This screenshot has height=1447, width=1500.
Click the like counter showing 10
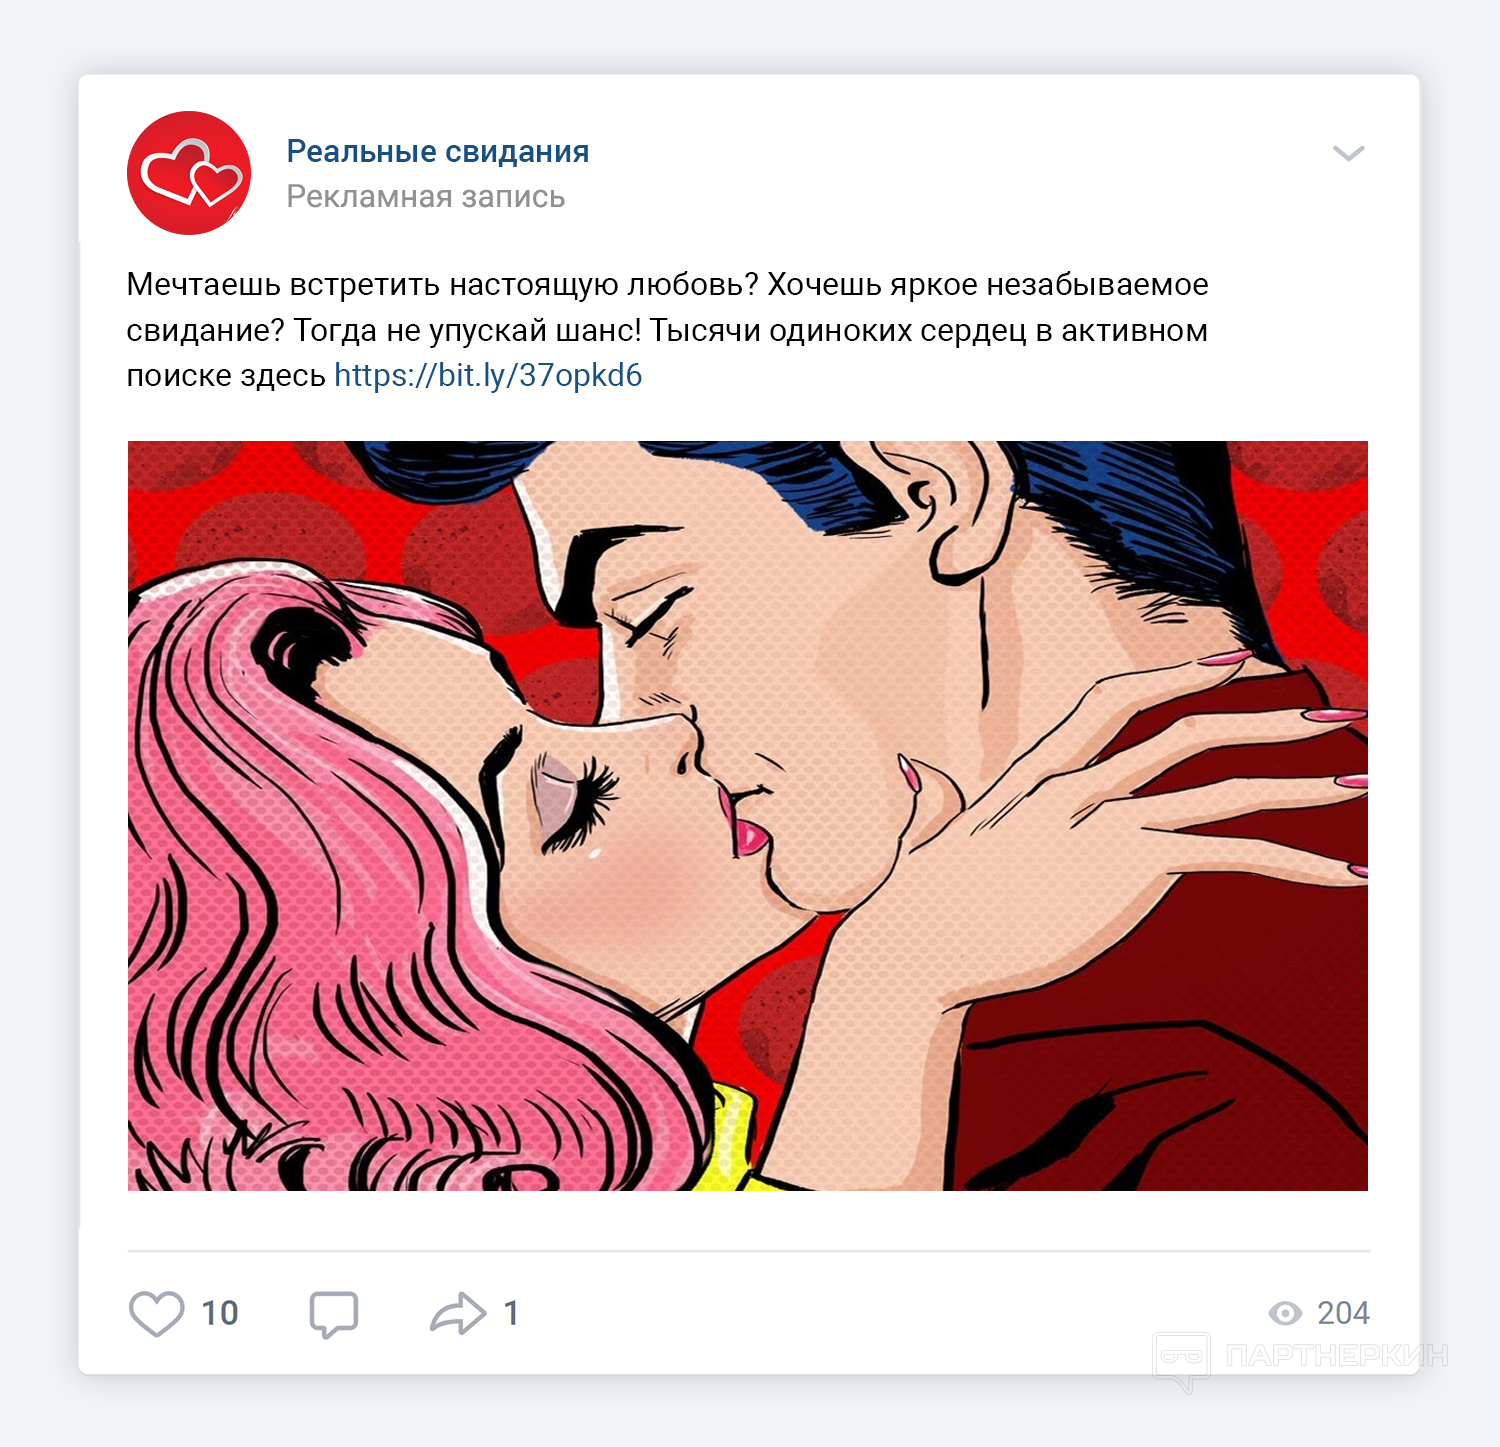click(220, 1313)
